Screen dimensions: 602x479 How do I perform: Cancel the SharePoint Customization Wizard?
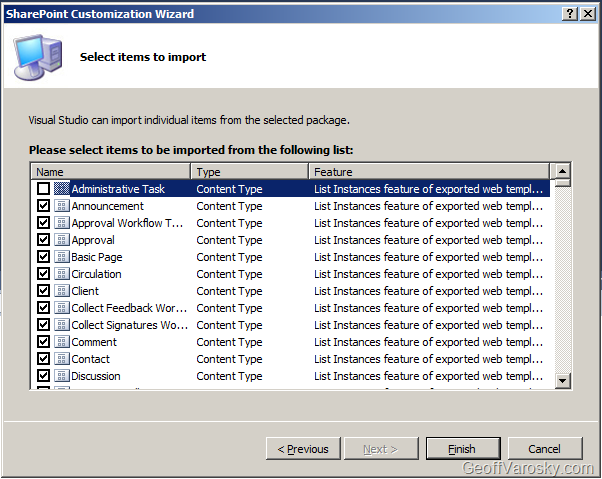(544, 449)
